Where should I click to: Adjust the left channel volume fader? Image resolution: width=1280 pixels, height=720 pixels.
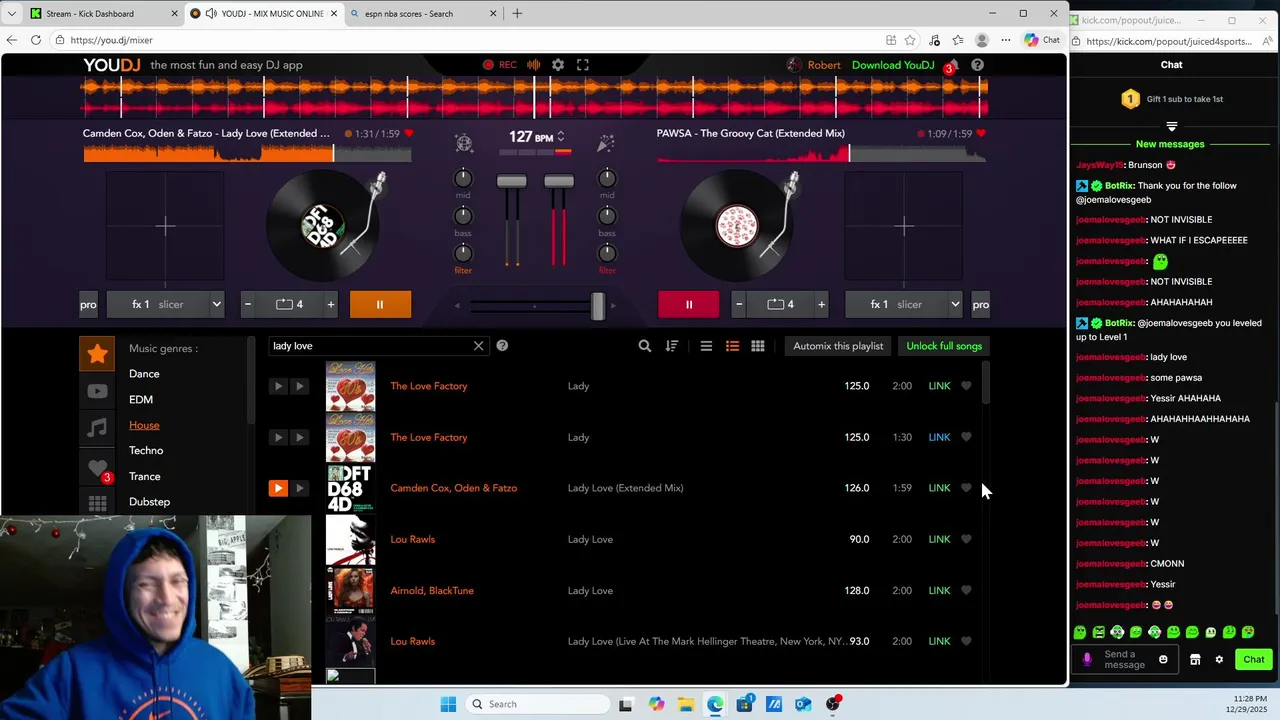[511, 181]
